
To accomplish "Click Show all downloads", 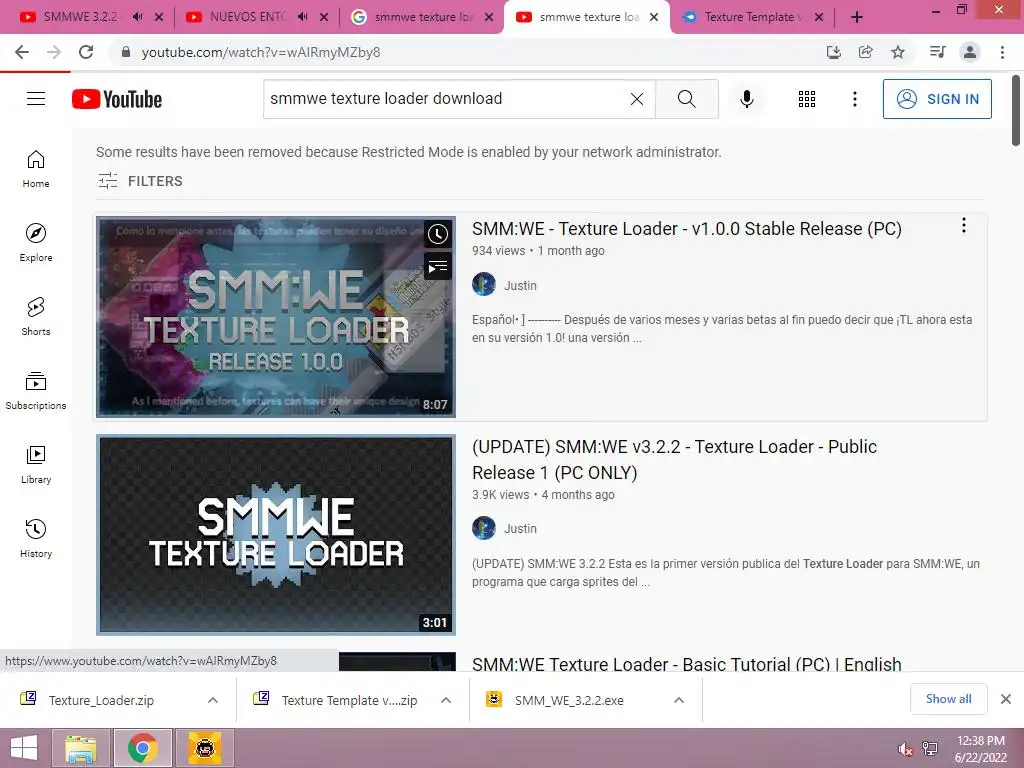I will pyautogui.click(x=948, y=699).
